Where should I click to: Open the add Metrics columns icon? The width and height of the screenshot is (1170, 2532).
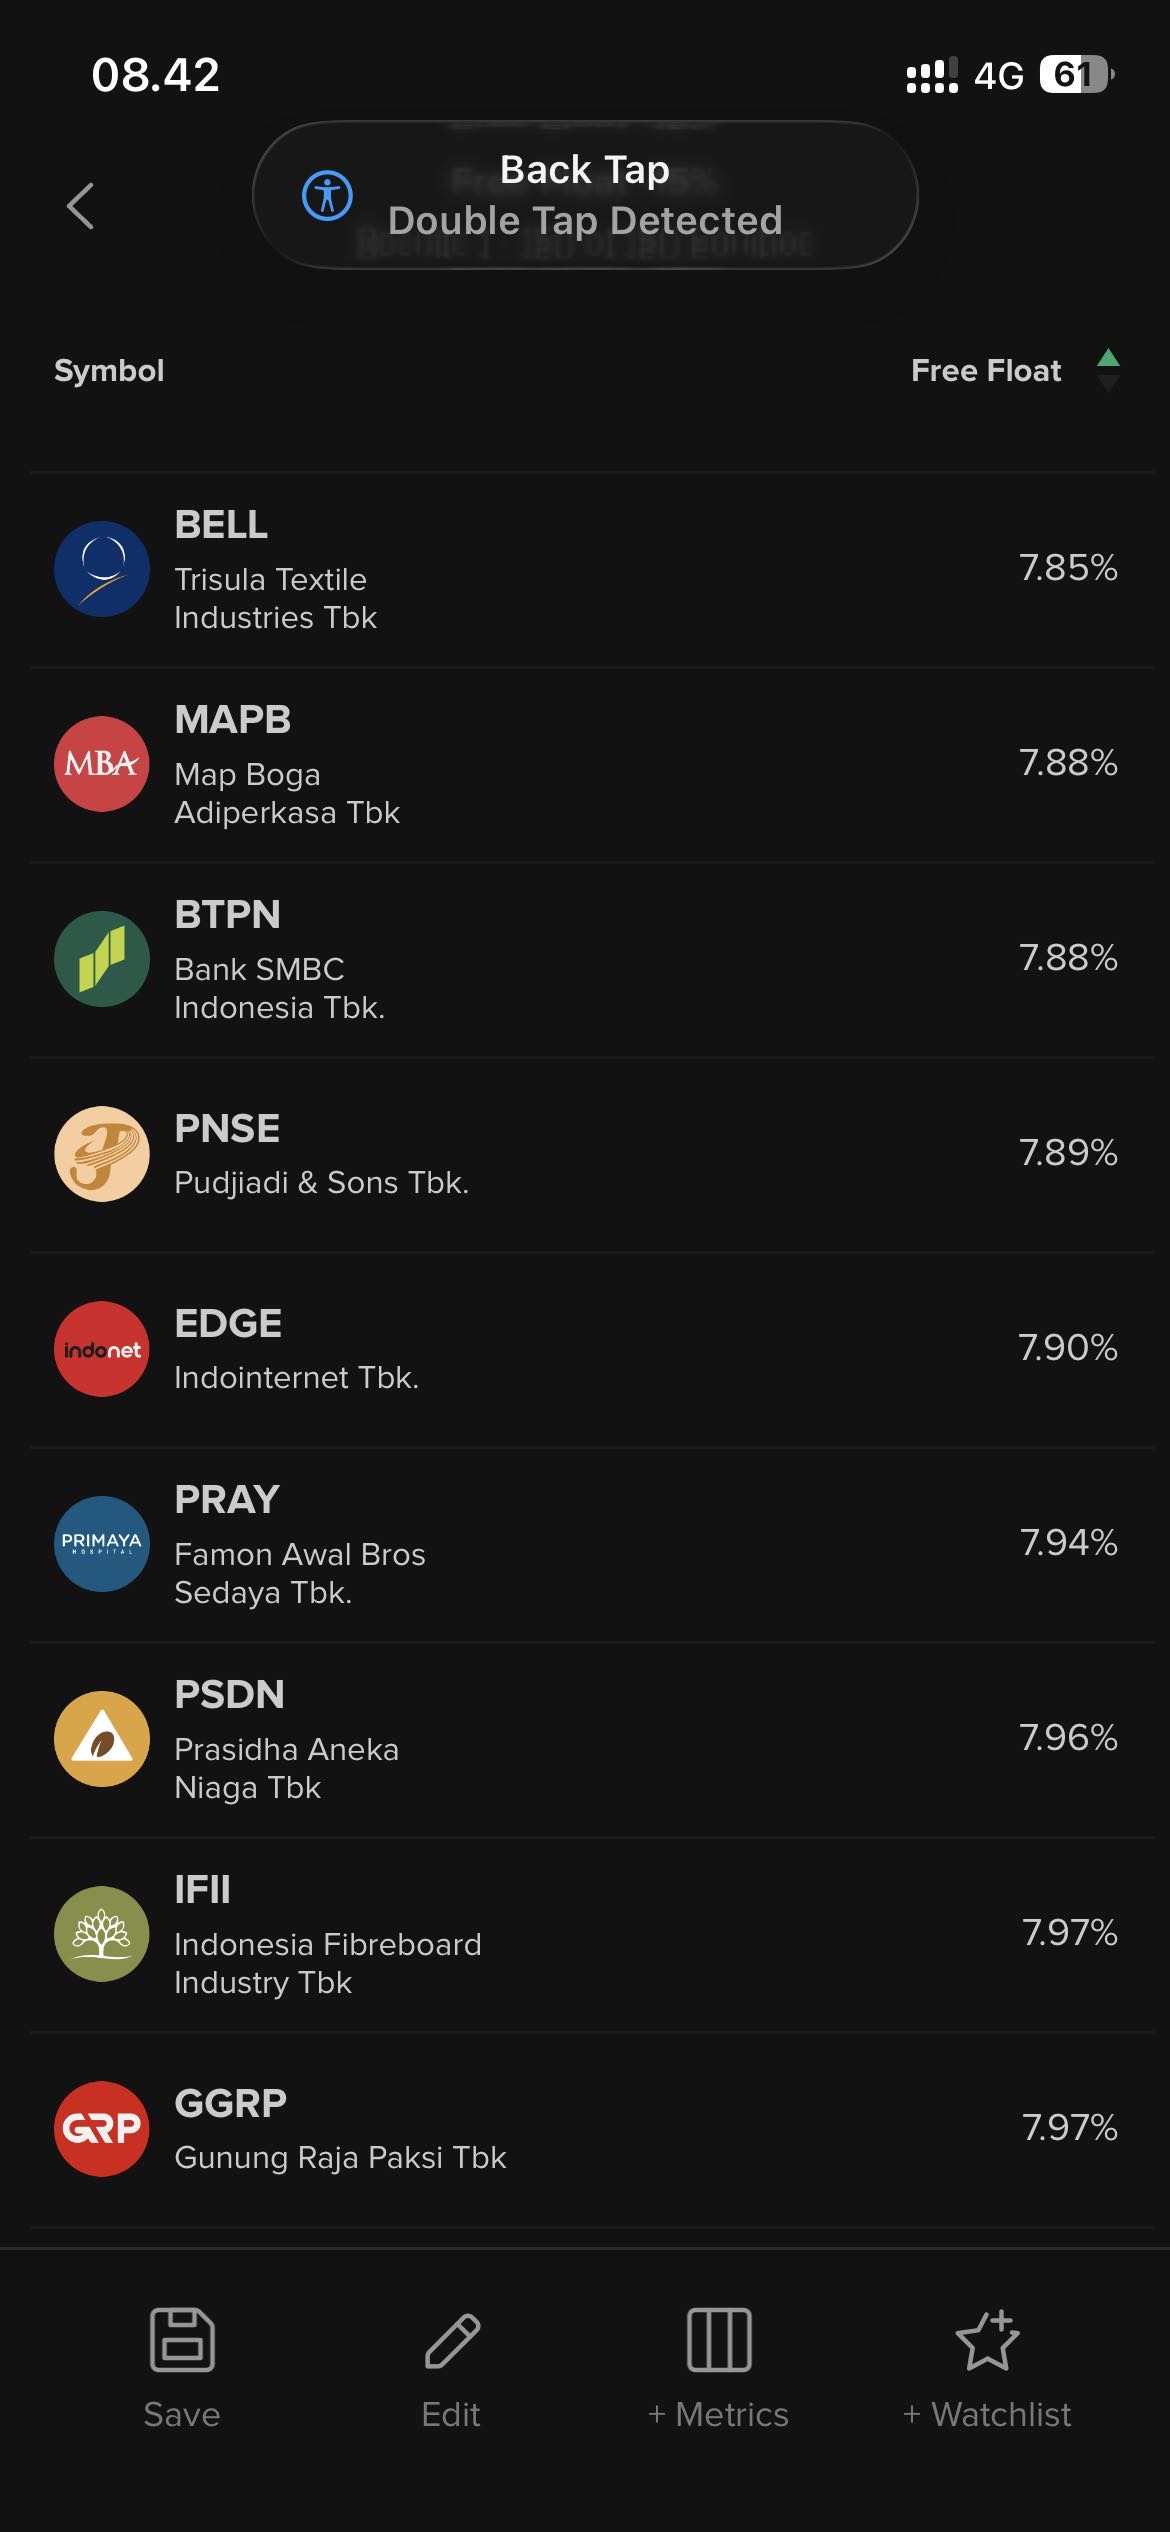(x=719, y=2340)
